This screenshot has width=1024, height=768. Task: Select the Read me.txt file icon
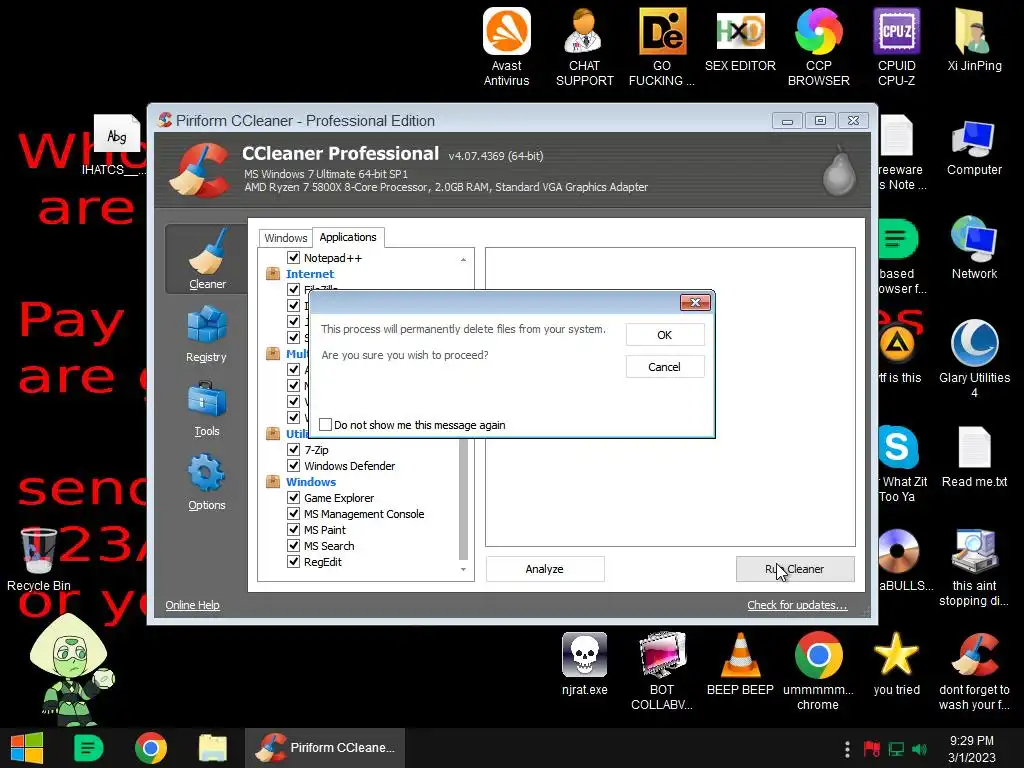pos(974,456)
